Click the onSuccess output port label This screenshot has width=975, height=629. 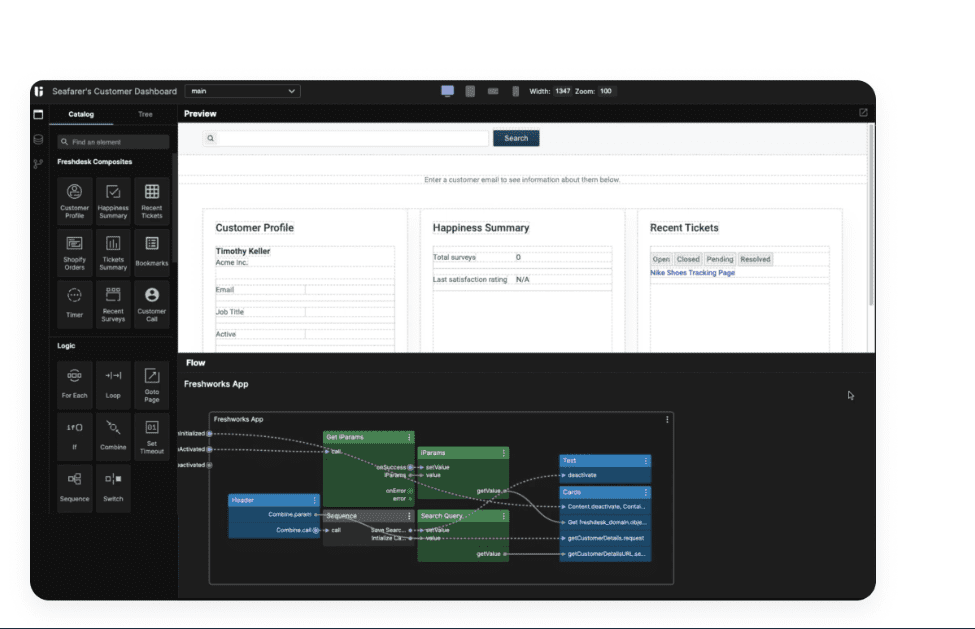pos(391,467)
